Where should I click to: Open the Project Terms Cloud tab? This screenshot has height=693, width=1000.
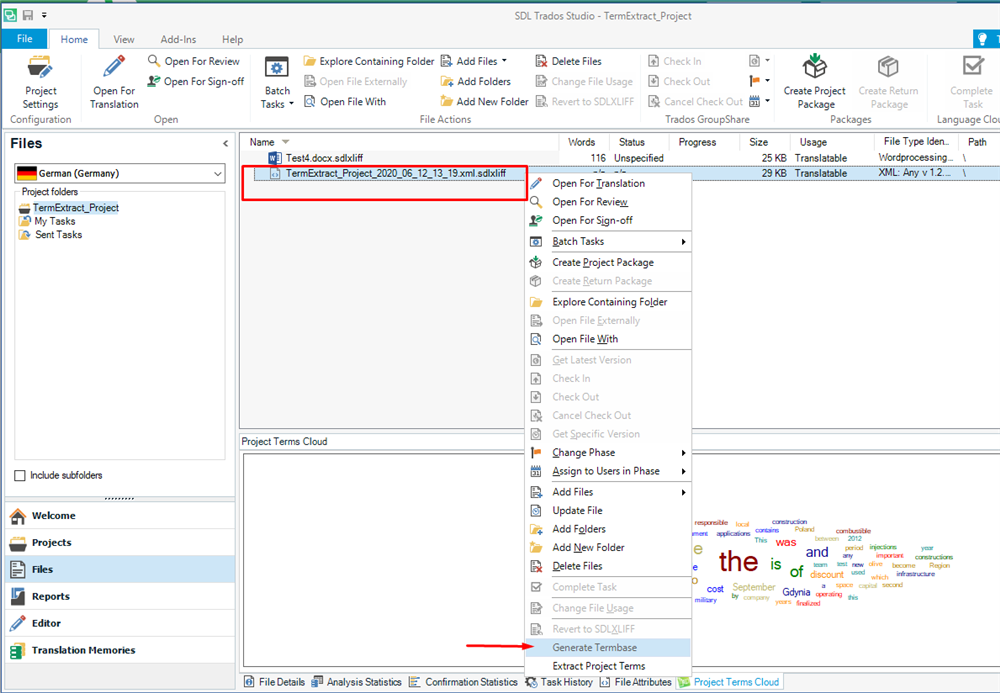point(729,682)
